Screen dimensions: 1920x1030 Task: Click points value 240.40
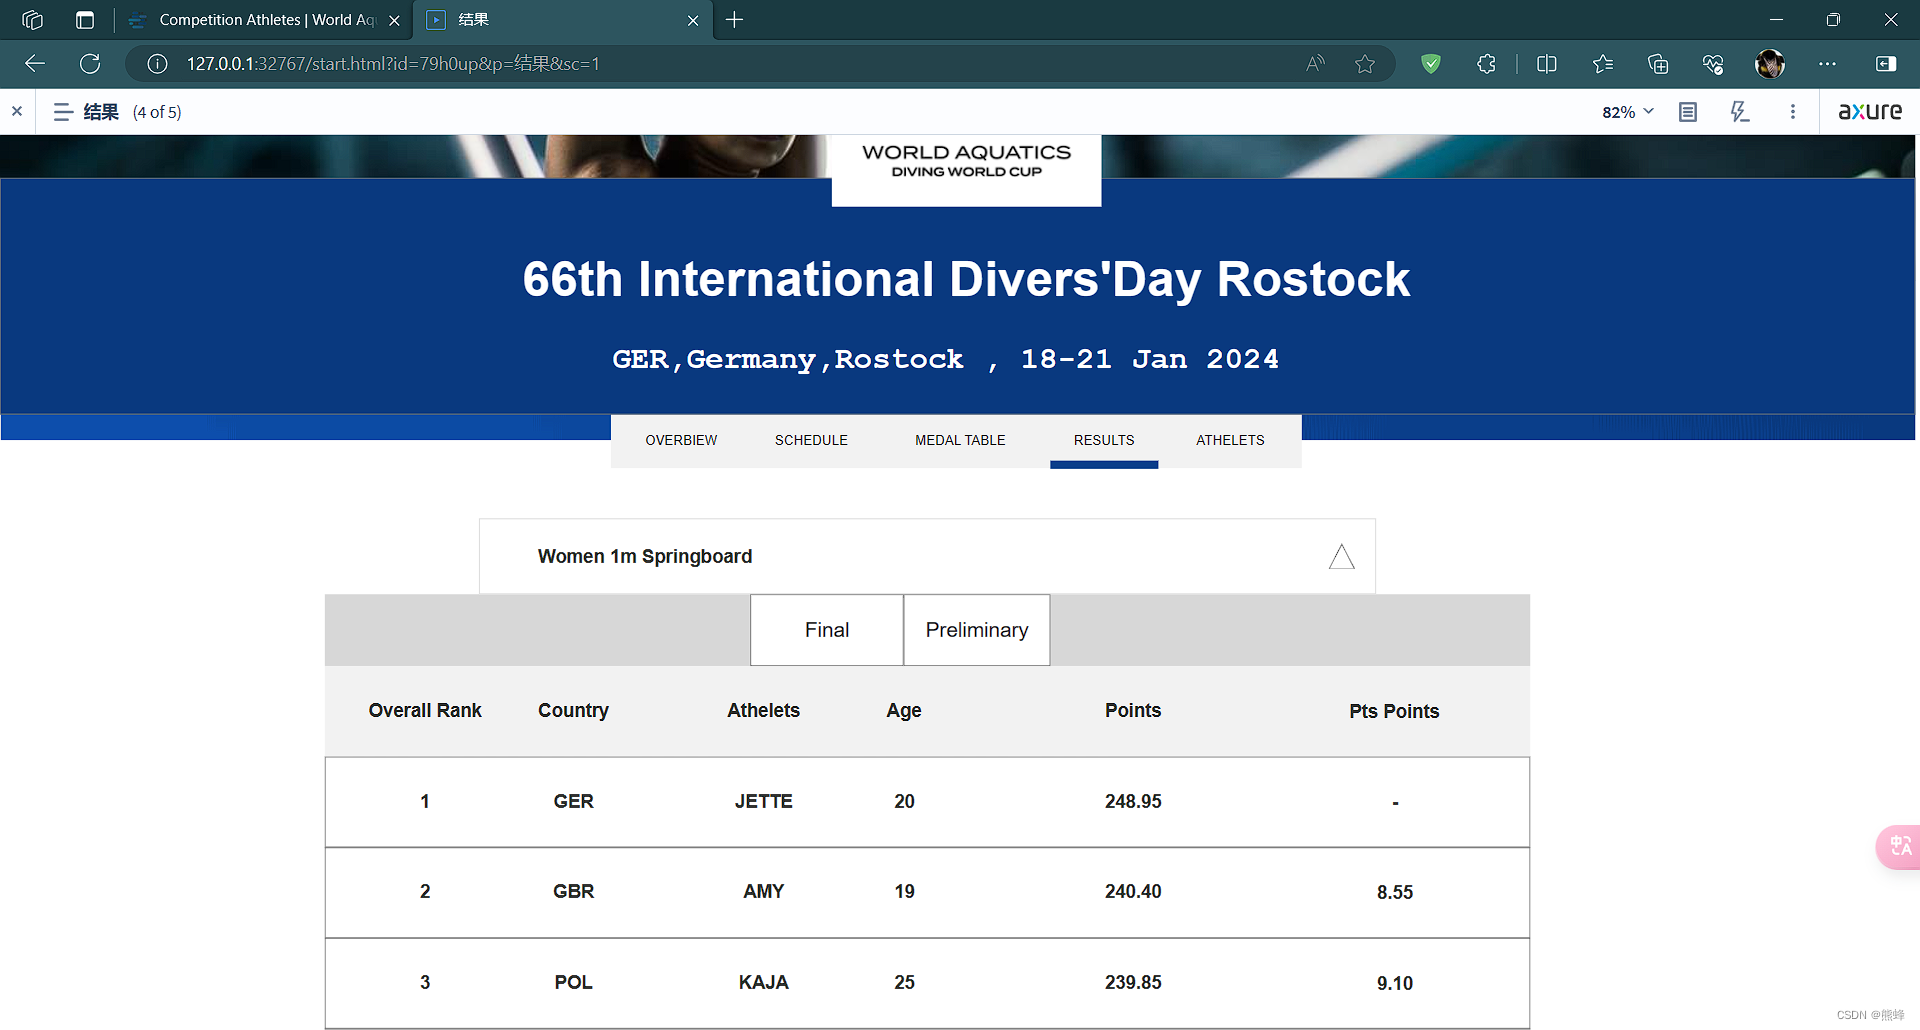(1133, 891)
